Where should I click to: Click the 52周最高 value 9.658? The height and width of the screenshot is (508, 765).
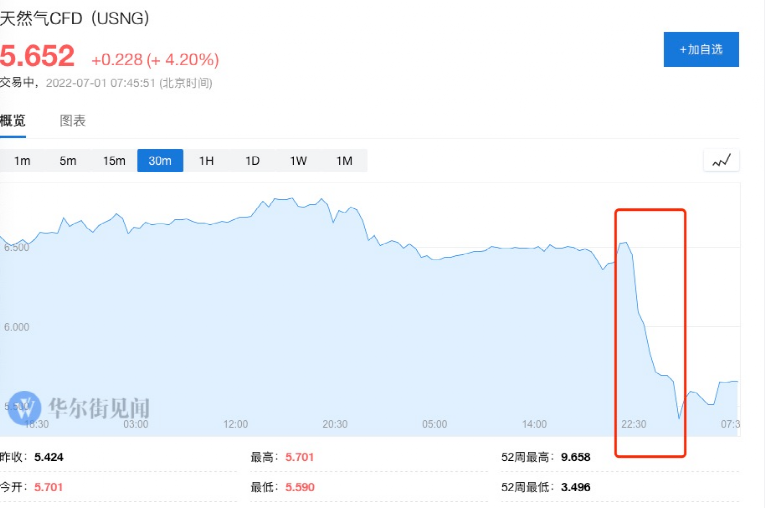pos(576,457)
